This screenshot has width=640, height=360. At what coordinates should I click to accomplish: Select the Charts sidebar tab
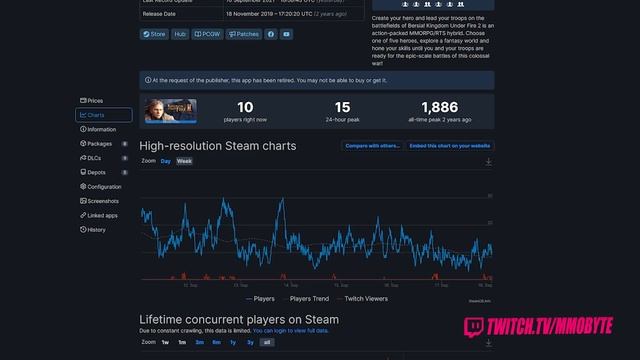pos(104,115)
